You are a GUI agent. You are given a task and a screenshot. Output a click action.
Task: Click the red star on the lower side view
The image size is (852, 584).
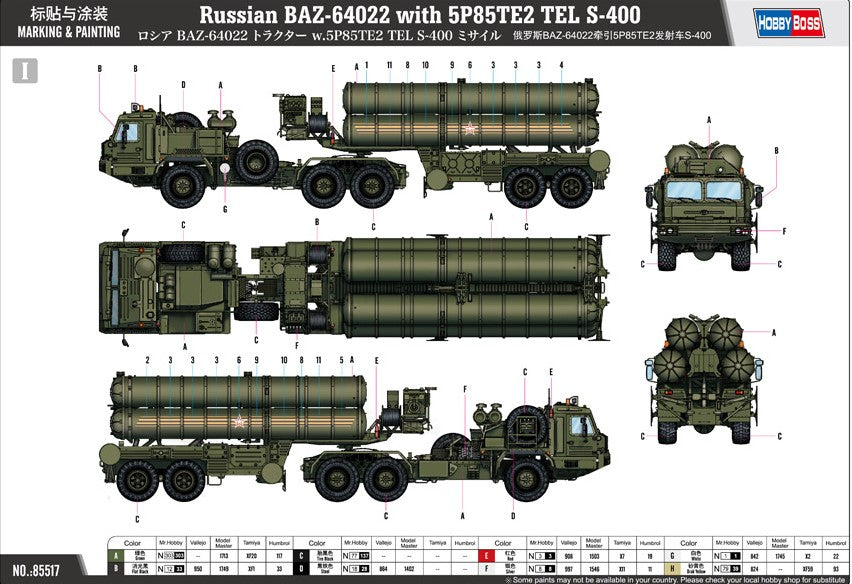(x=239, y=422)
